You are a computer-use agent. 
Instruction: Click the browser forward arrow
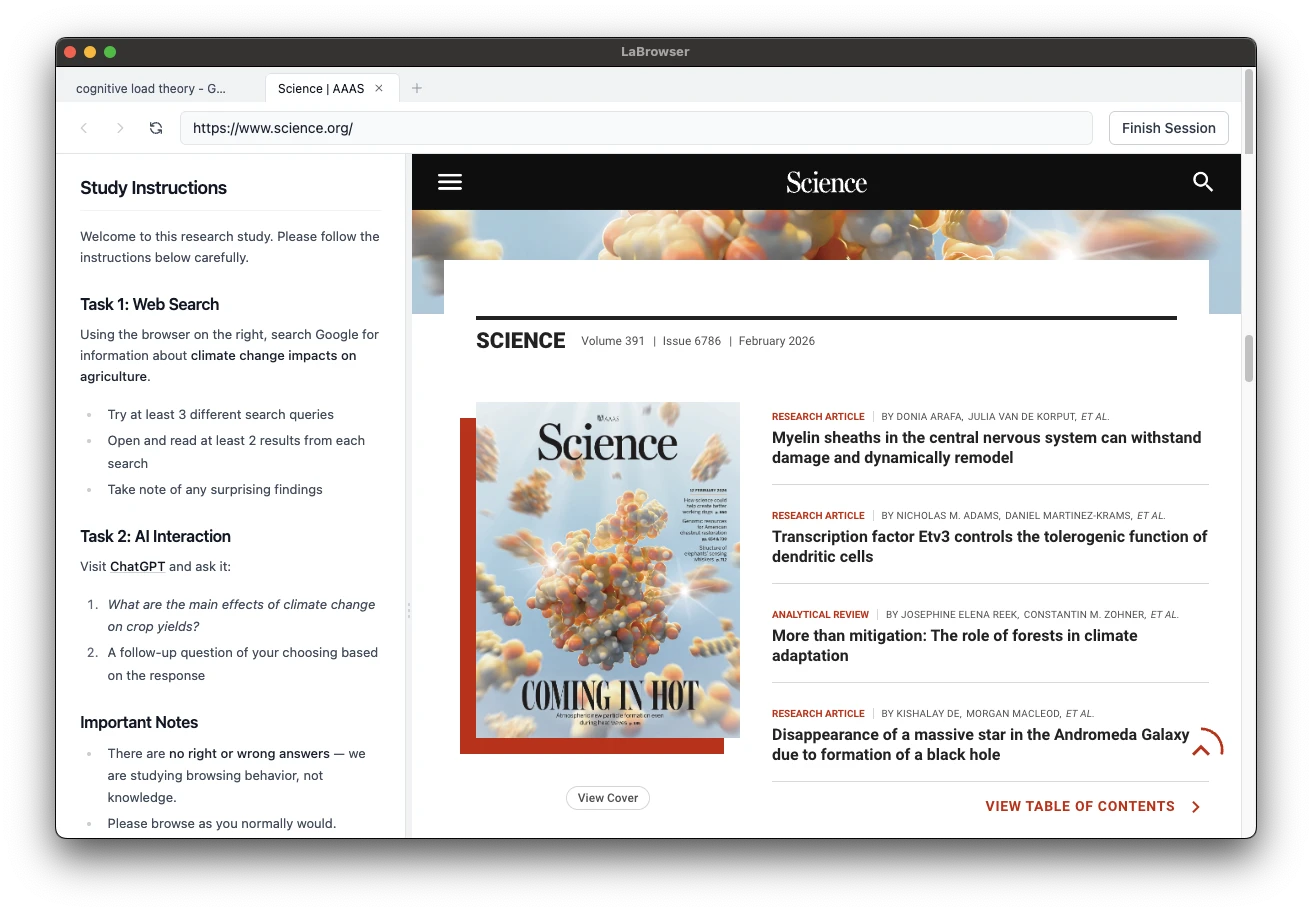119,128
